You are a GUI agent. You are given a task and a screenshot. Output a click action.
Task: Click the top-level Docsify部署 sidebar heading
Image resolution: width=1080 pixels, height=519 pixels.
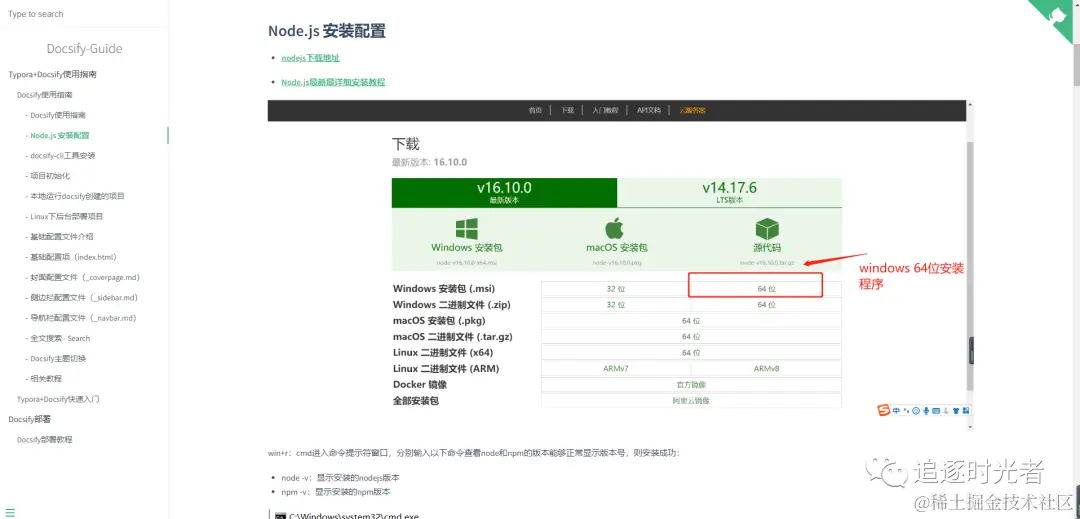[x=30, y=419]
